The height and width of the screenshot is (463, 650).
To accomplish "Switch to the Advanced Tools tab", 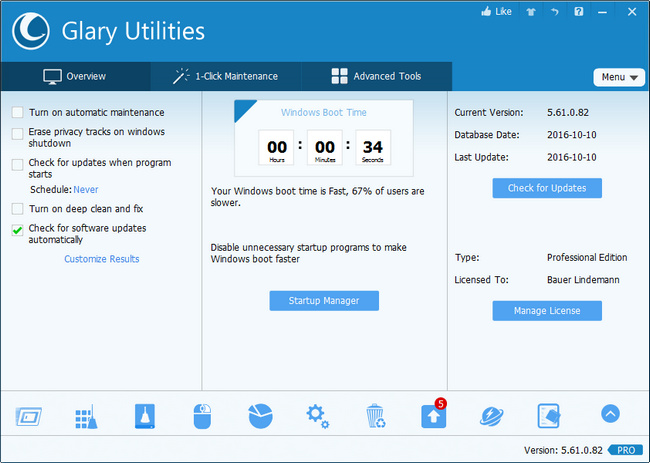I will point(376,76).
